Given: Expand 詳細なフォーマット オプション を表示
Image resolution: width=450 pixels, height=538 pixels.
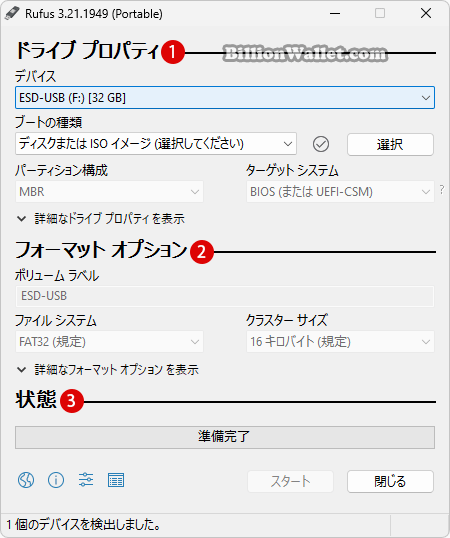Looking at the screenshot, I should (x=108, y=370).
